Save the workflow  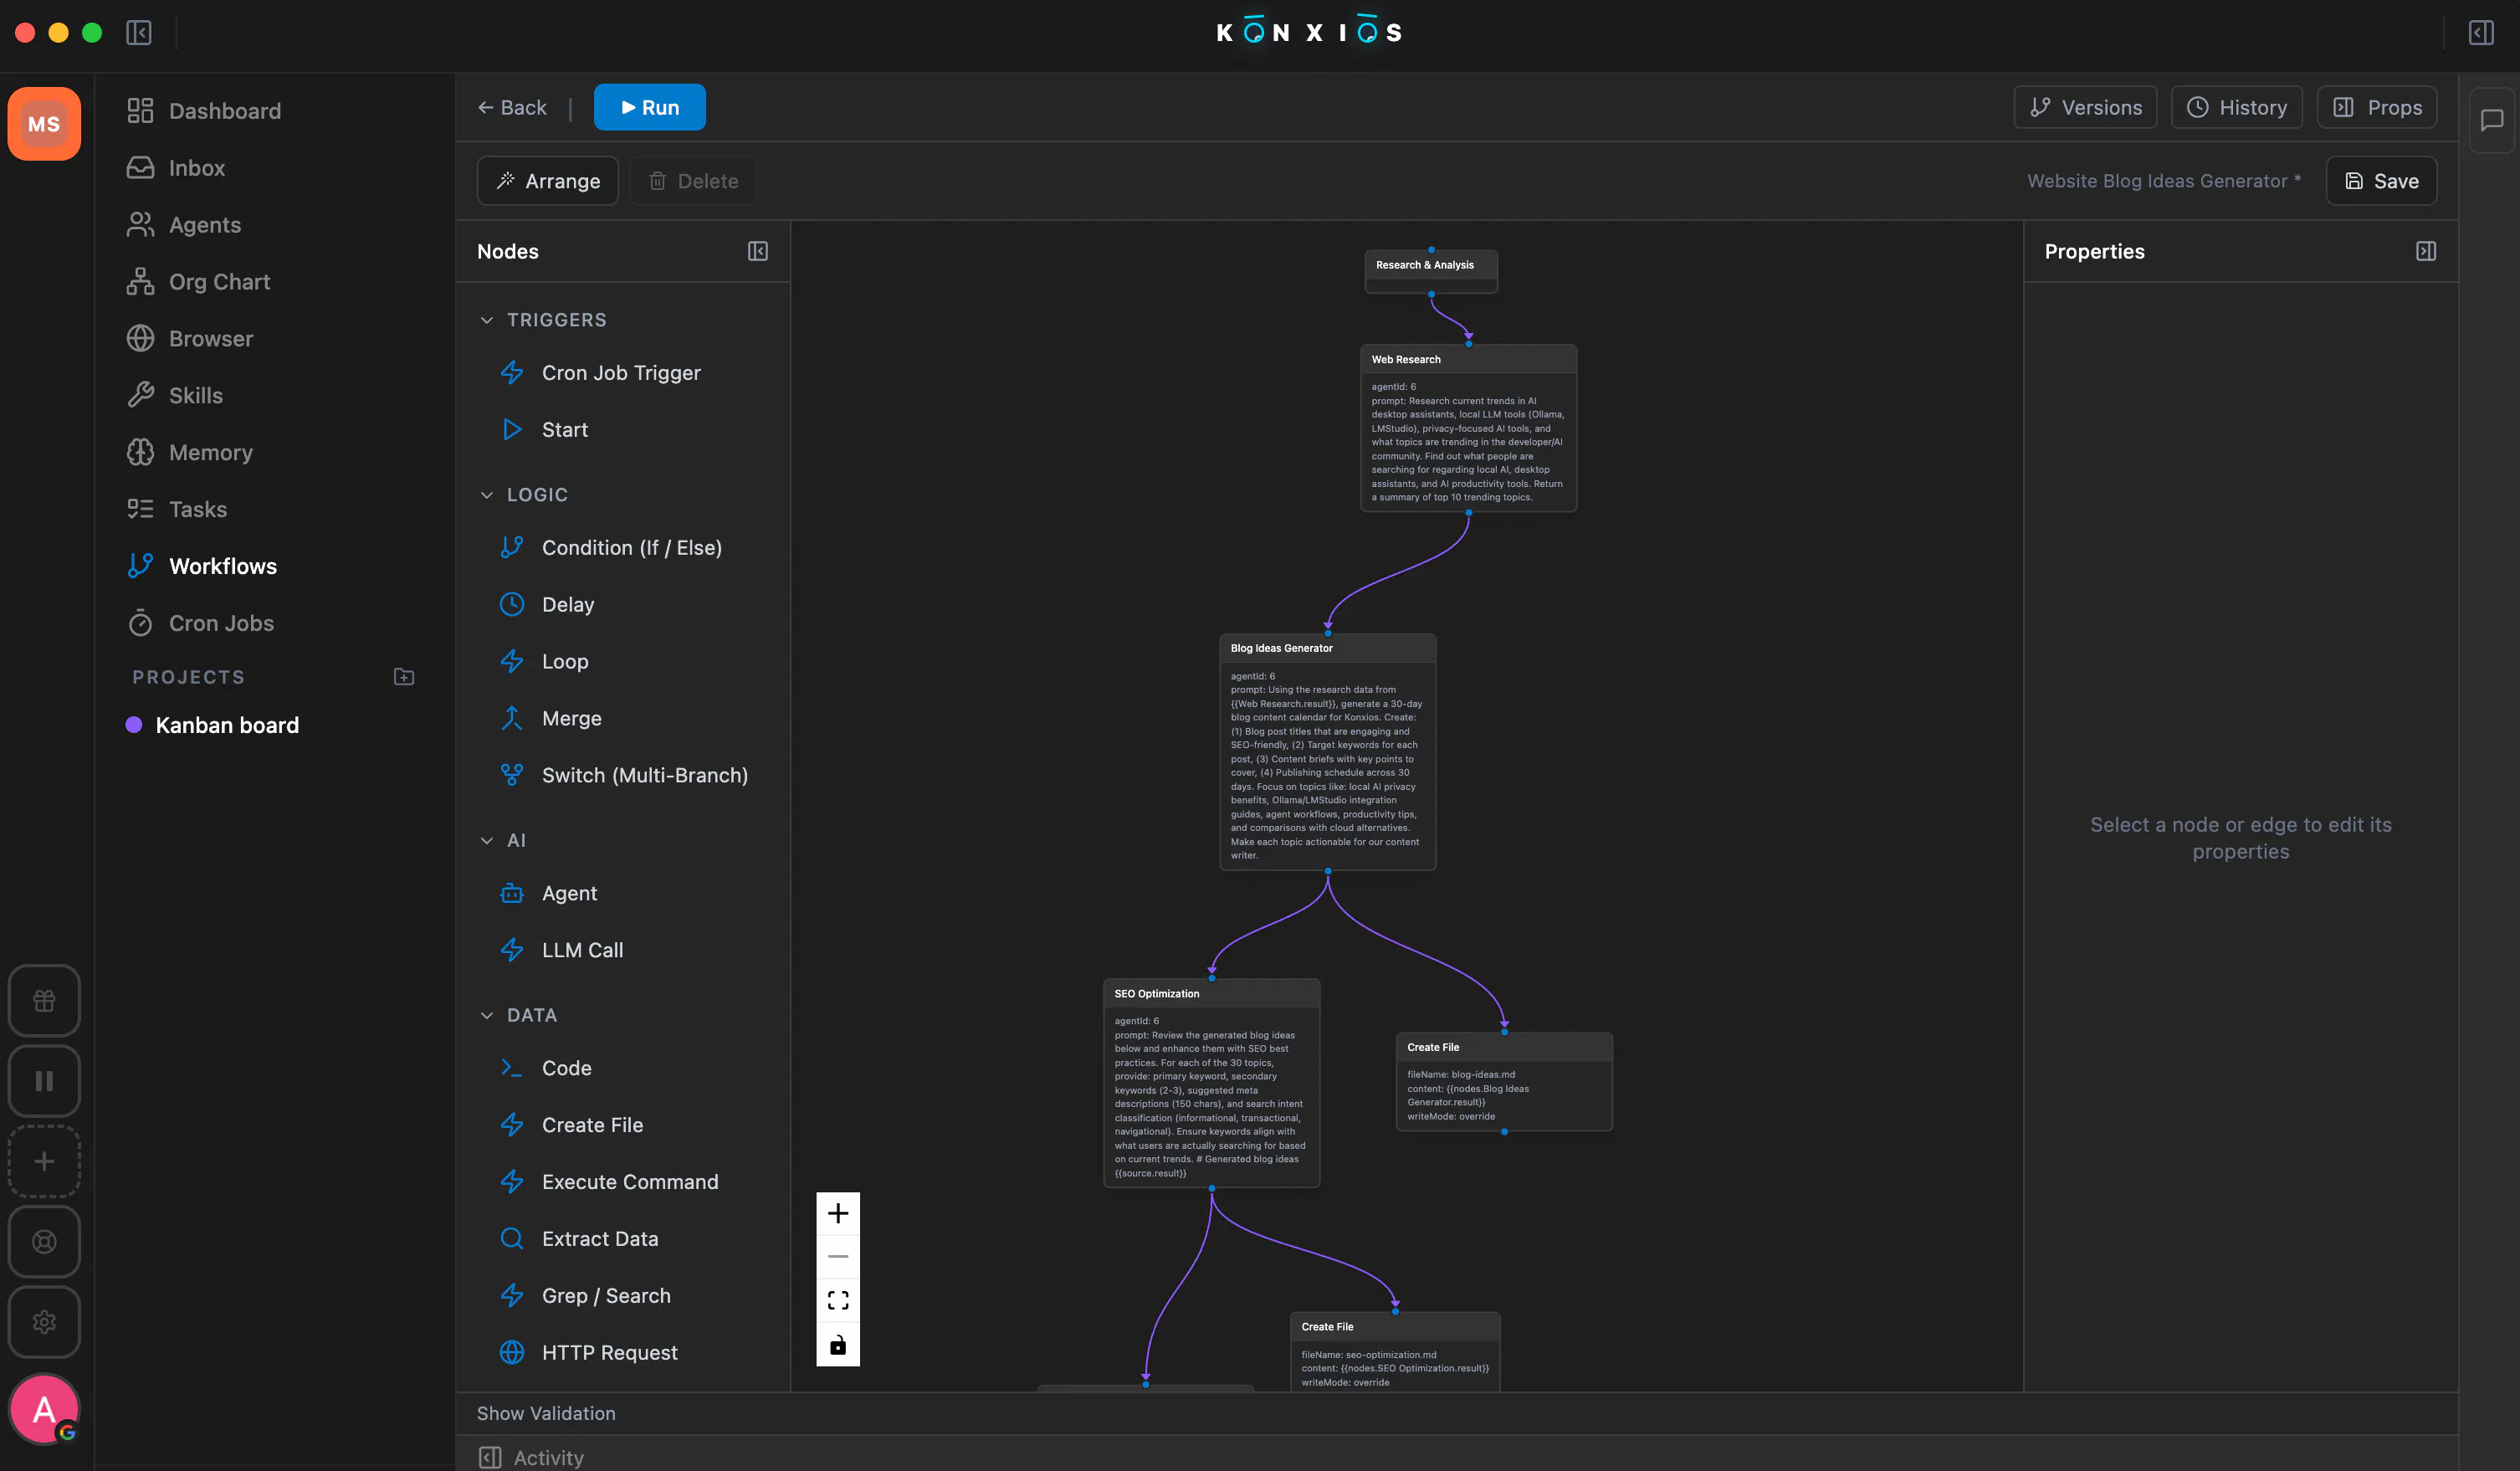click(x=2382, y=181)
